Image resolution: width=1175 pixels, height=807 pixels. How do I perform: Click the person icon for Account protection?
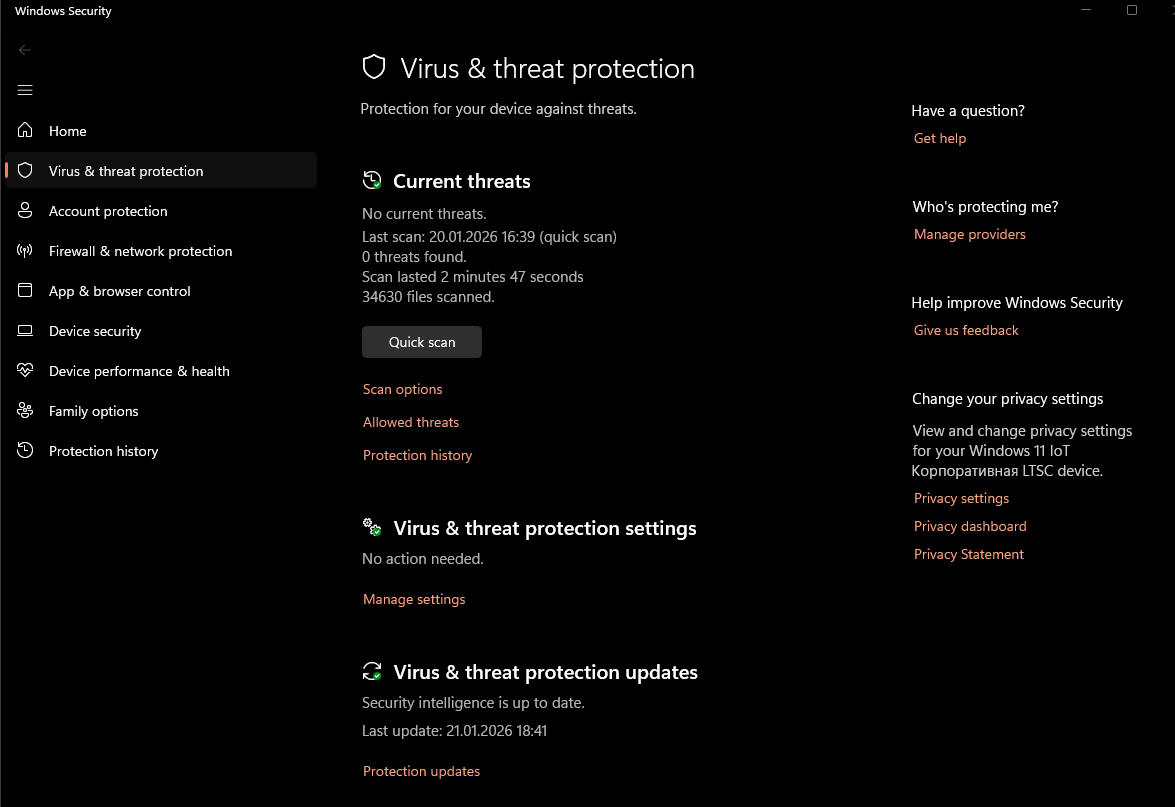[26, 211]
